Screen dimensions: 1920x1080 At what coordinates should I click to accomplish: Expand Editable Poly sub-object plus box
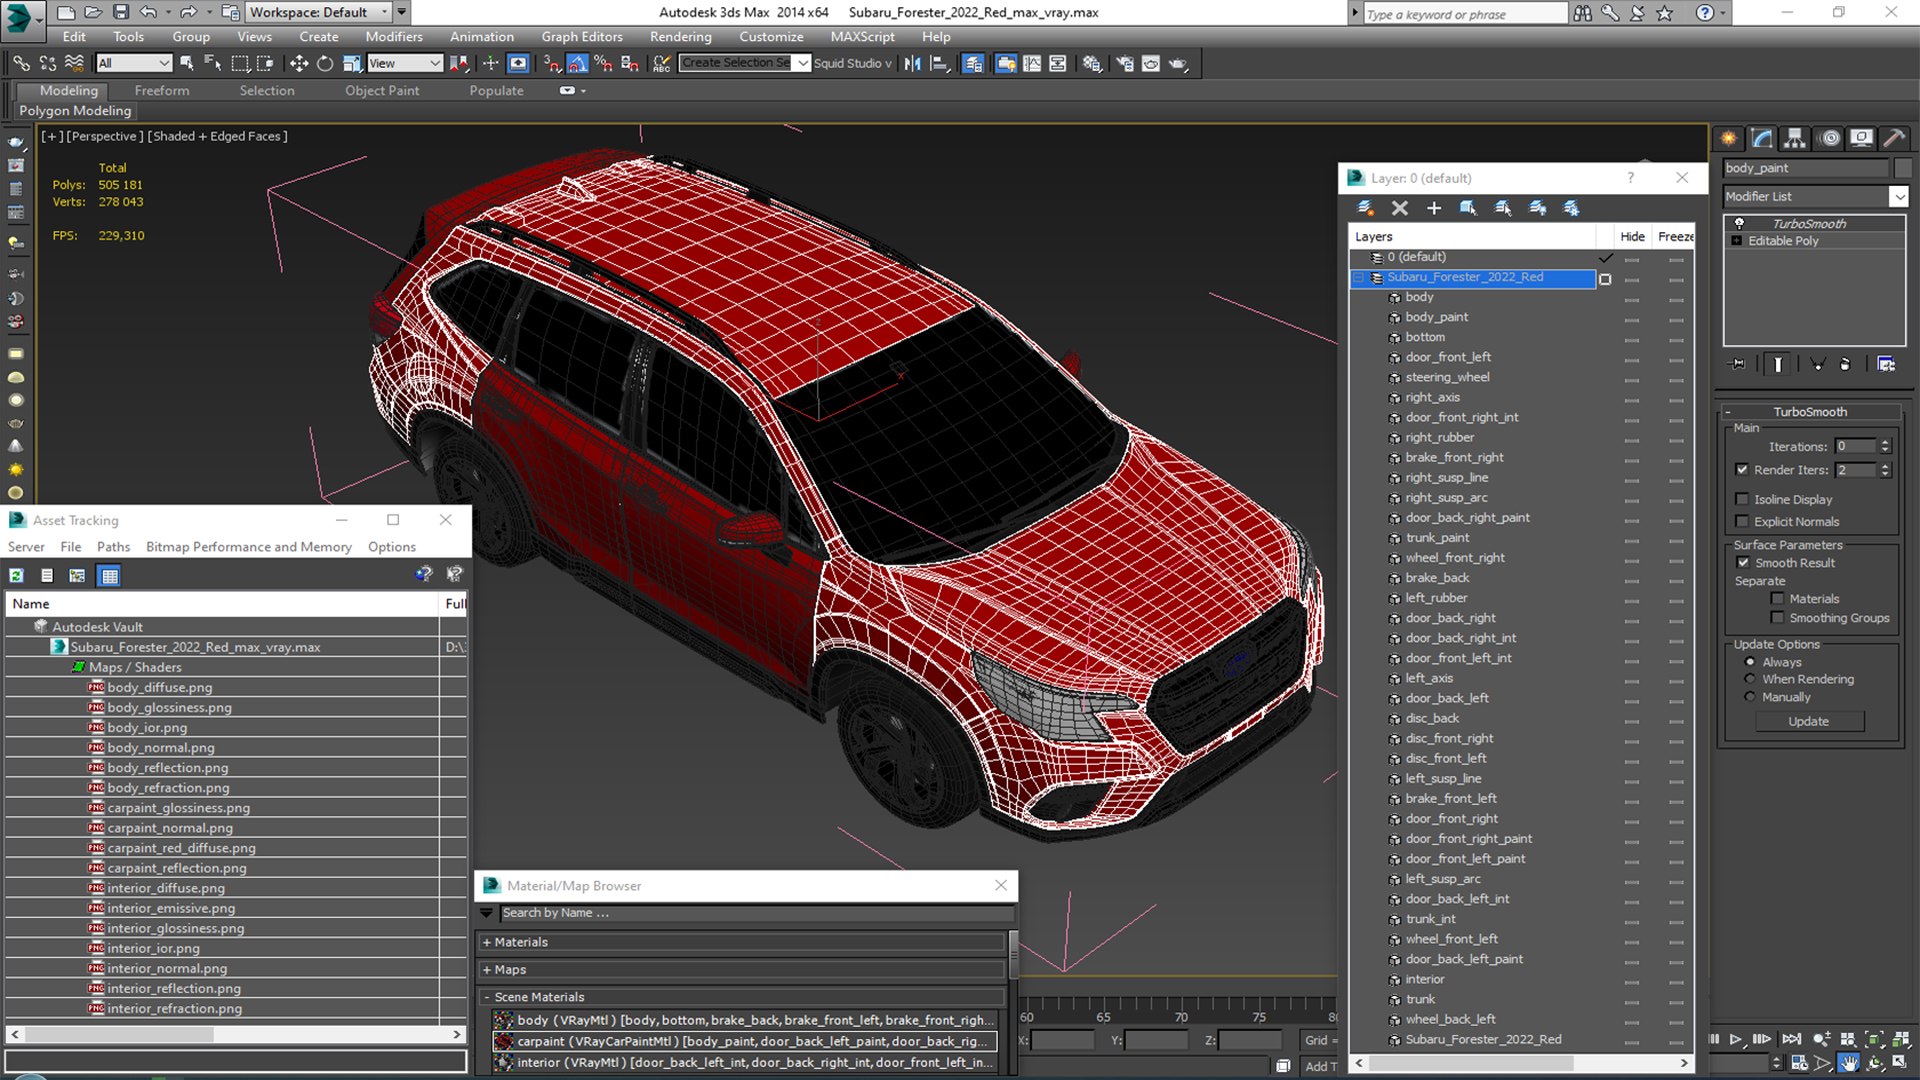tap(1737, 241)
